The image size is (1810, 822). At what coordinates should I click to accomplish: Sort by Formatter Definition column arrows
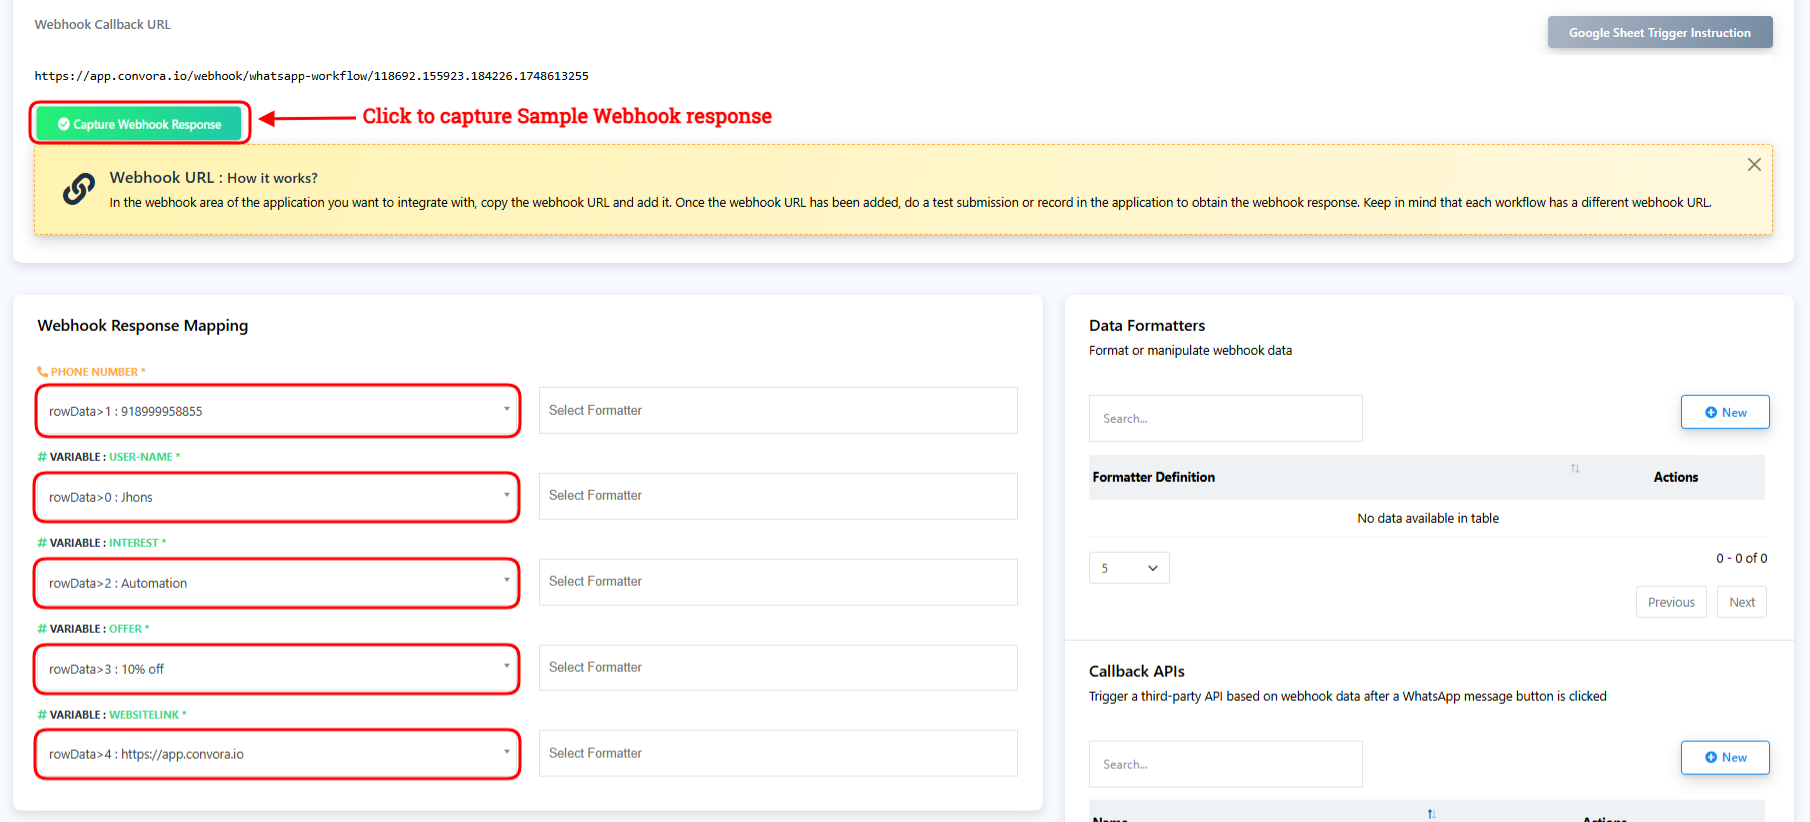tap(1574, 469)
